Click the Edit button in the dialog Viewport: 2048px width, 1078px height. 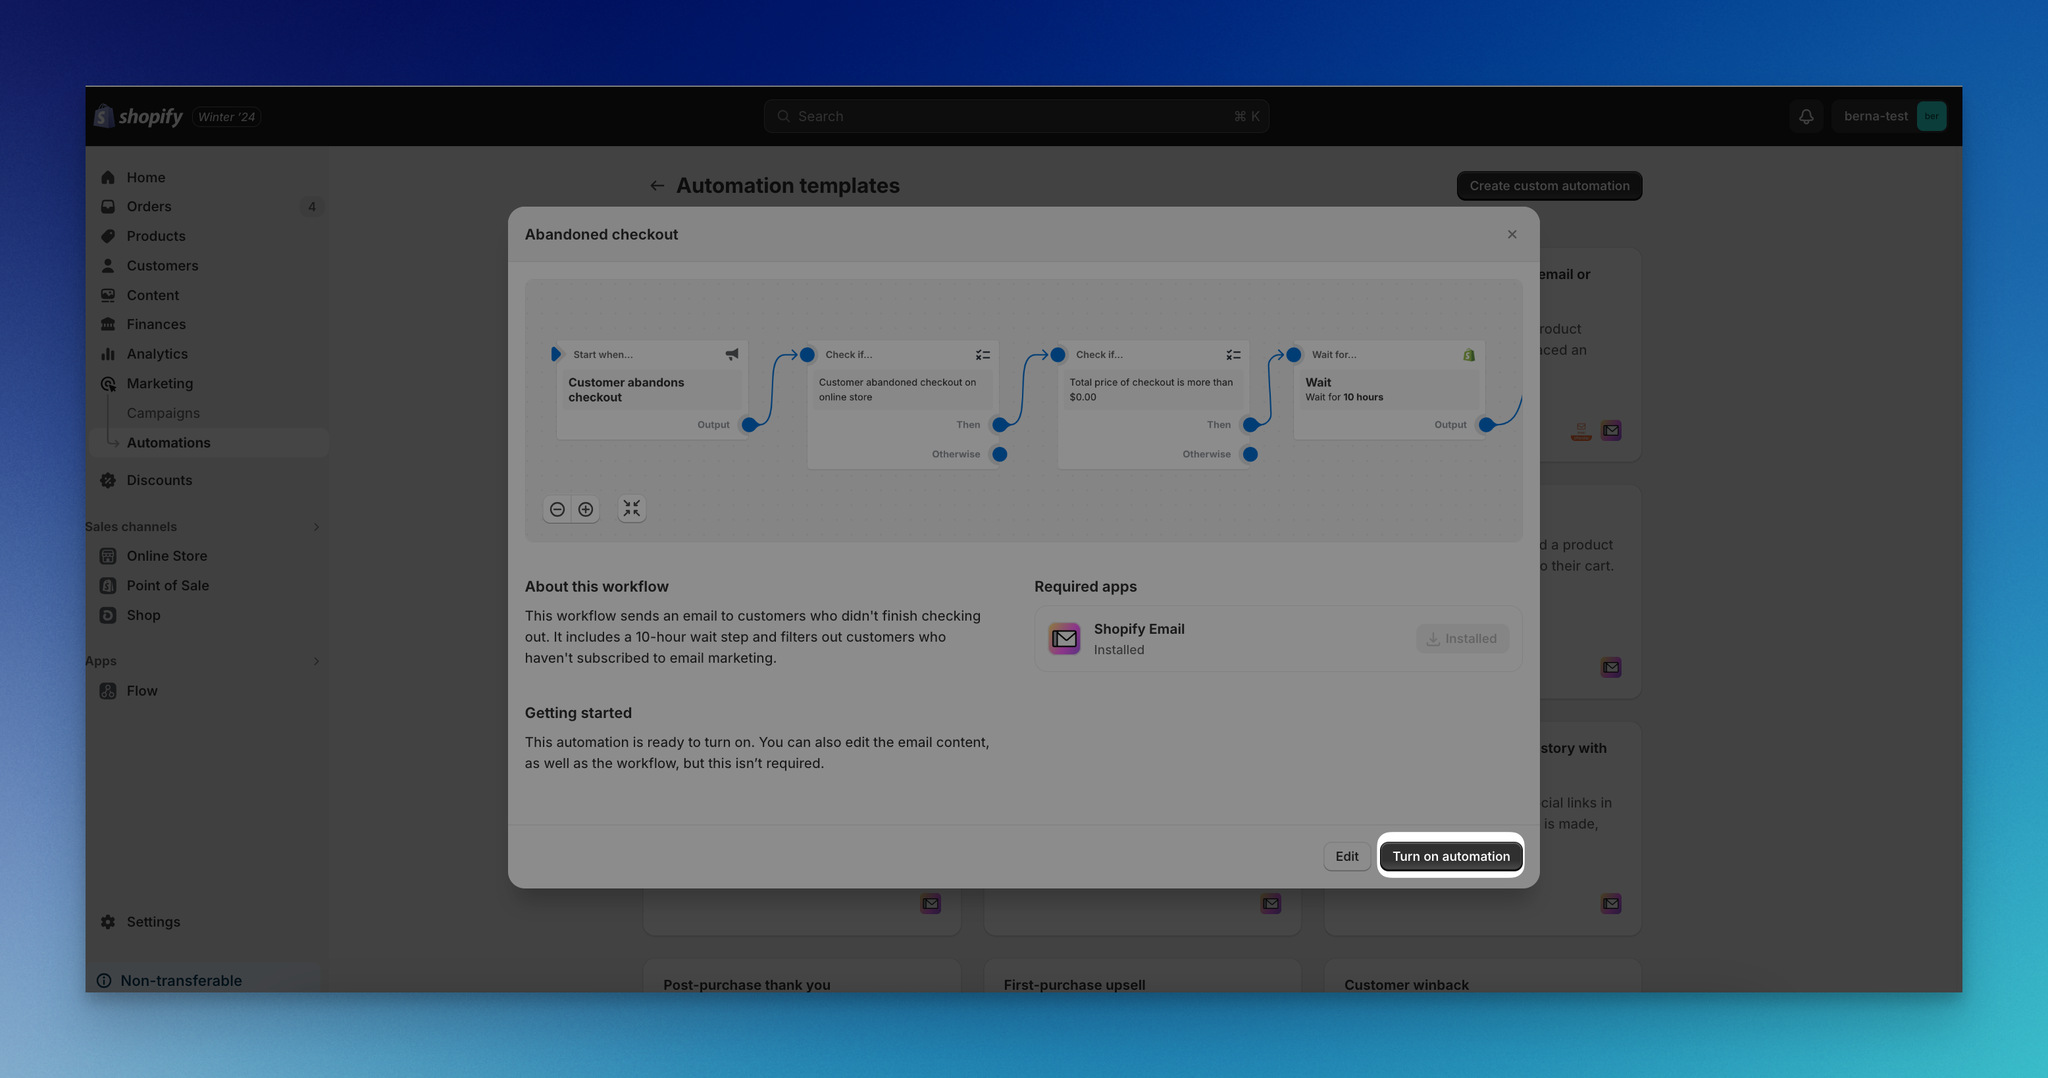click(1347, 856)
